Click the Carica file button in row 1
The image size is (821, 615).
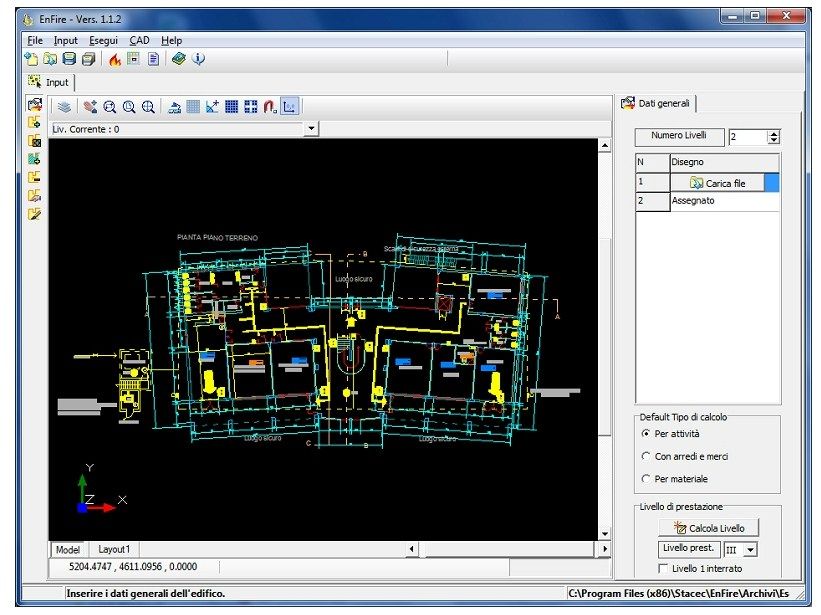pyautogui.click(x=717, y=183)
